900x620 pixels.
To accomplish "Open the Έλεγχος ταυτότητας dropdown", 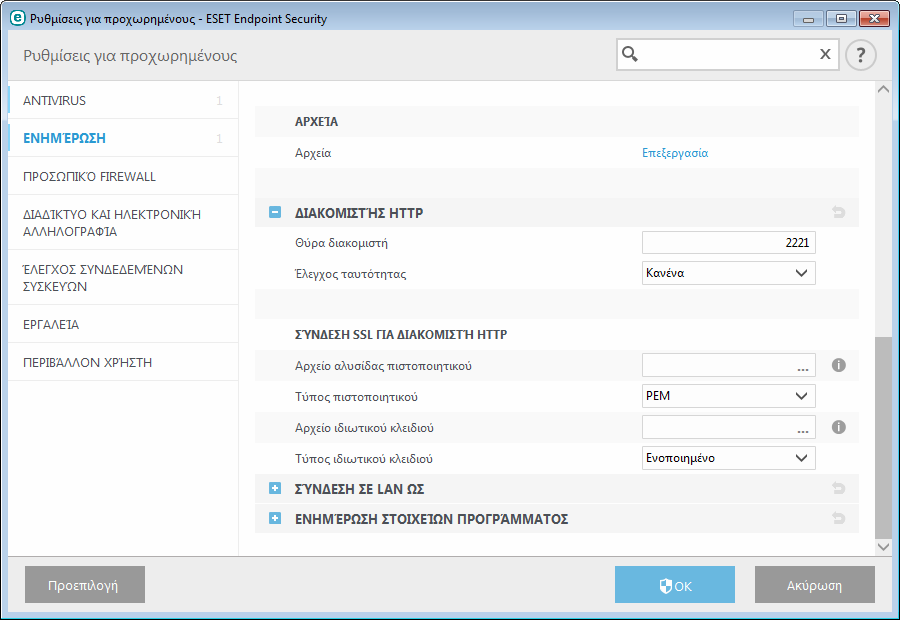I will click(x=728, y=273).
